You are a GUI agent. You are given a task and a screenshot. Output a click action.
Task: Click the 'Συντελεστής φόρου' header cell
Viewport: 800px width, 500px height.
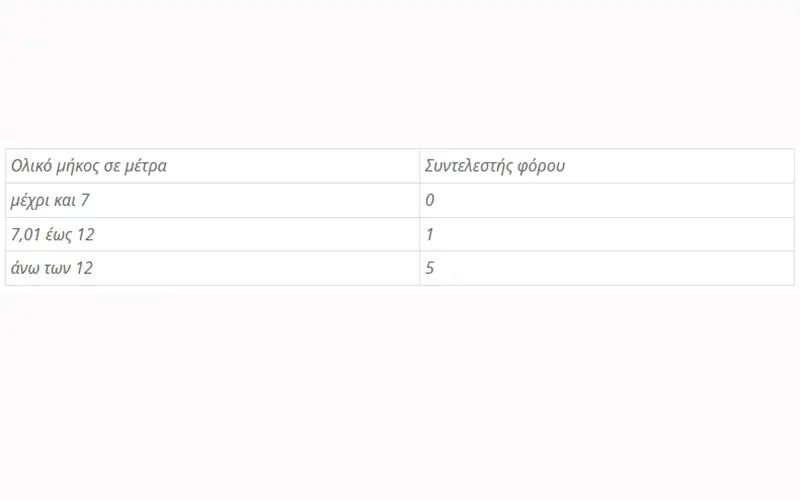(495, 166)
